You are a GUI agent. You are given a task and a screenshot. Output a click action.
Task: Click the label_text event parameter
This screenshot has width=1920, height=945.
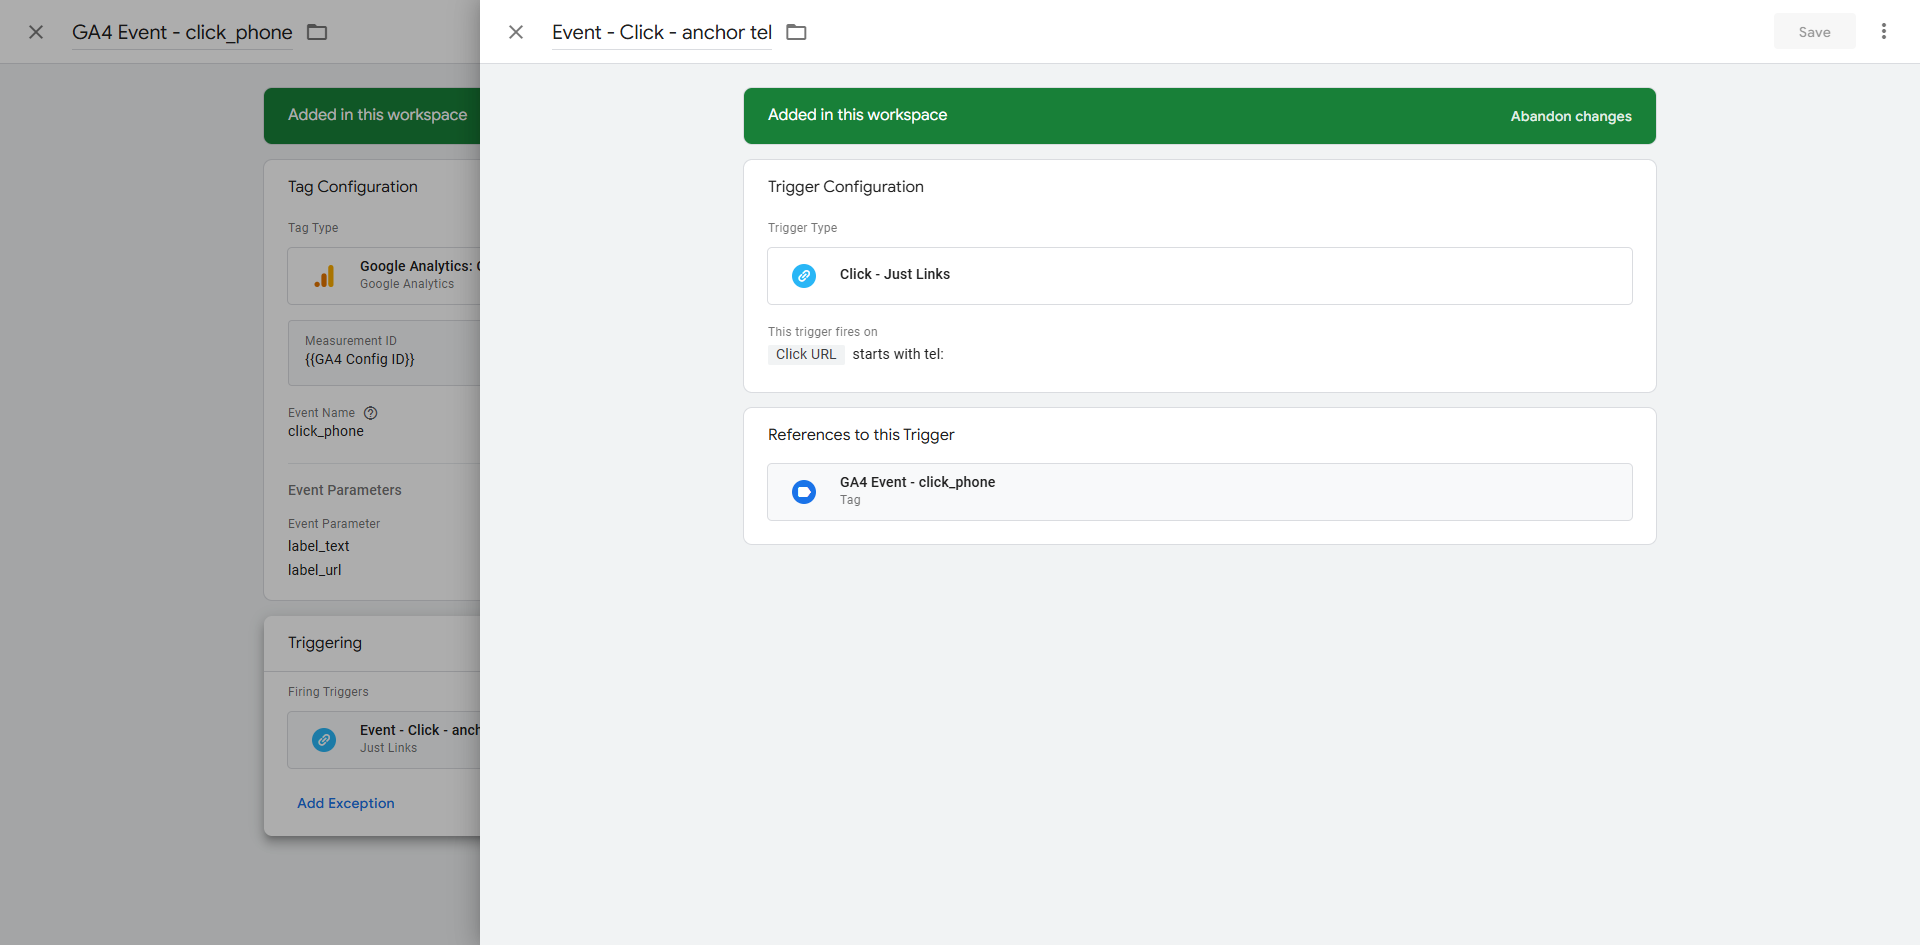(319, 546)
